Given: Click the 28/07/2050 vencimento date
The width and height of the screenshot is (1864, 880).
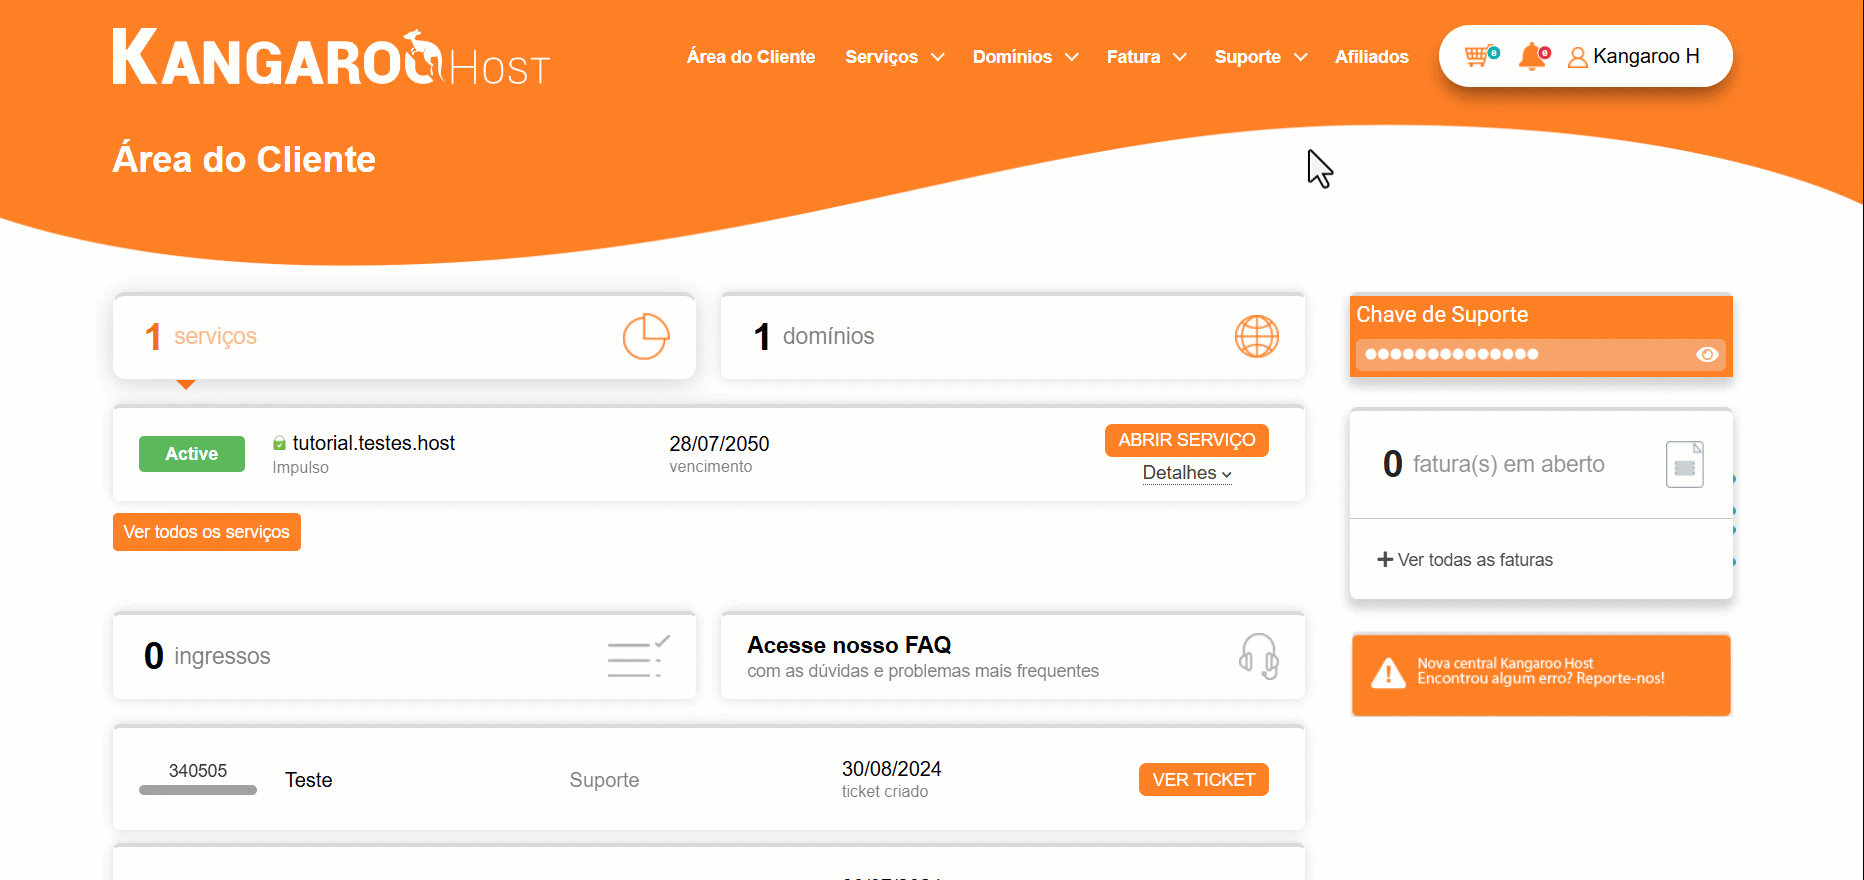Looking at the screenshot, I should pyautogui.click(x=719, y=444).
